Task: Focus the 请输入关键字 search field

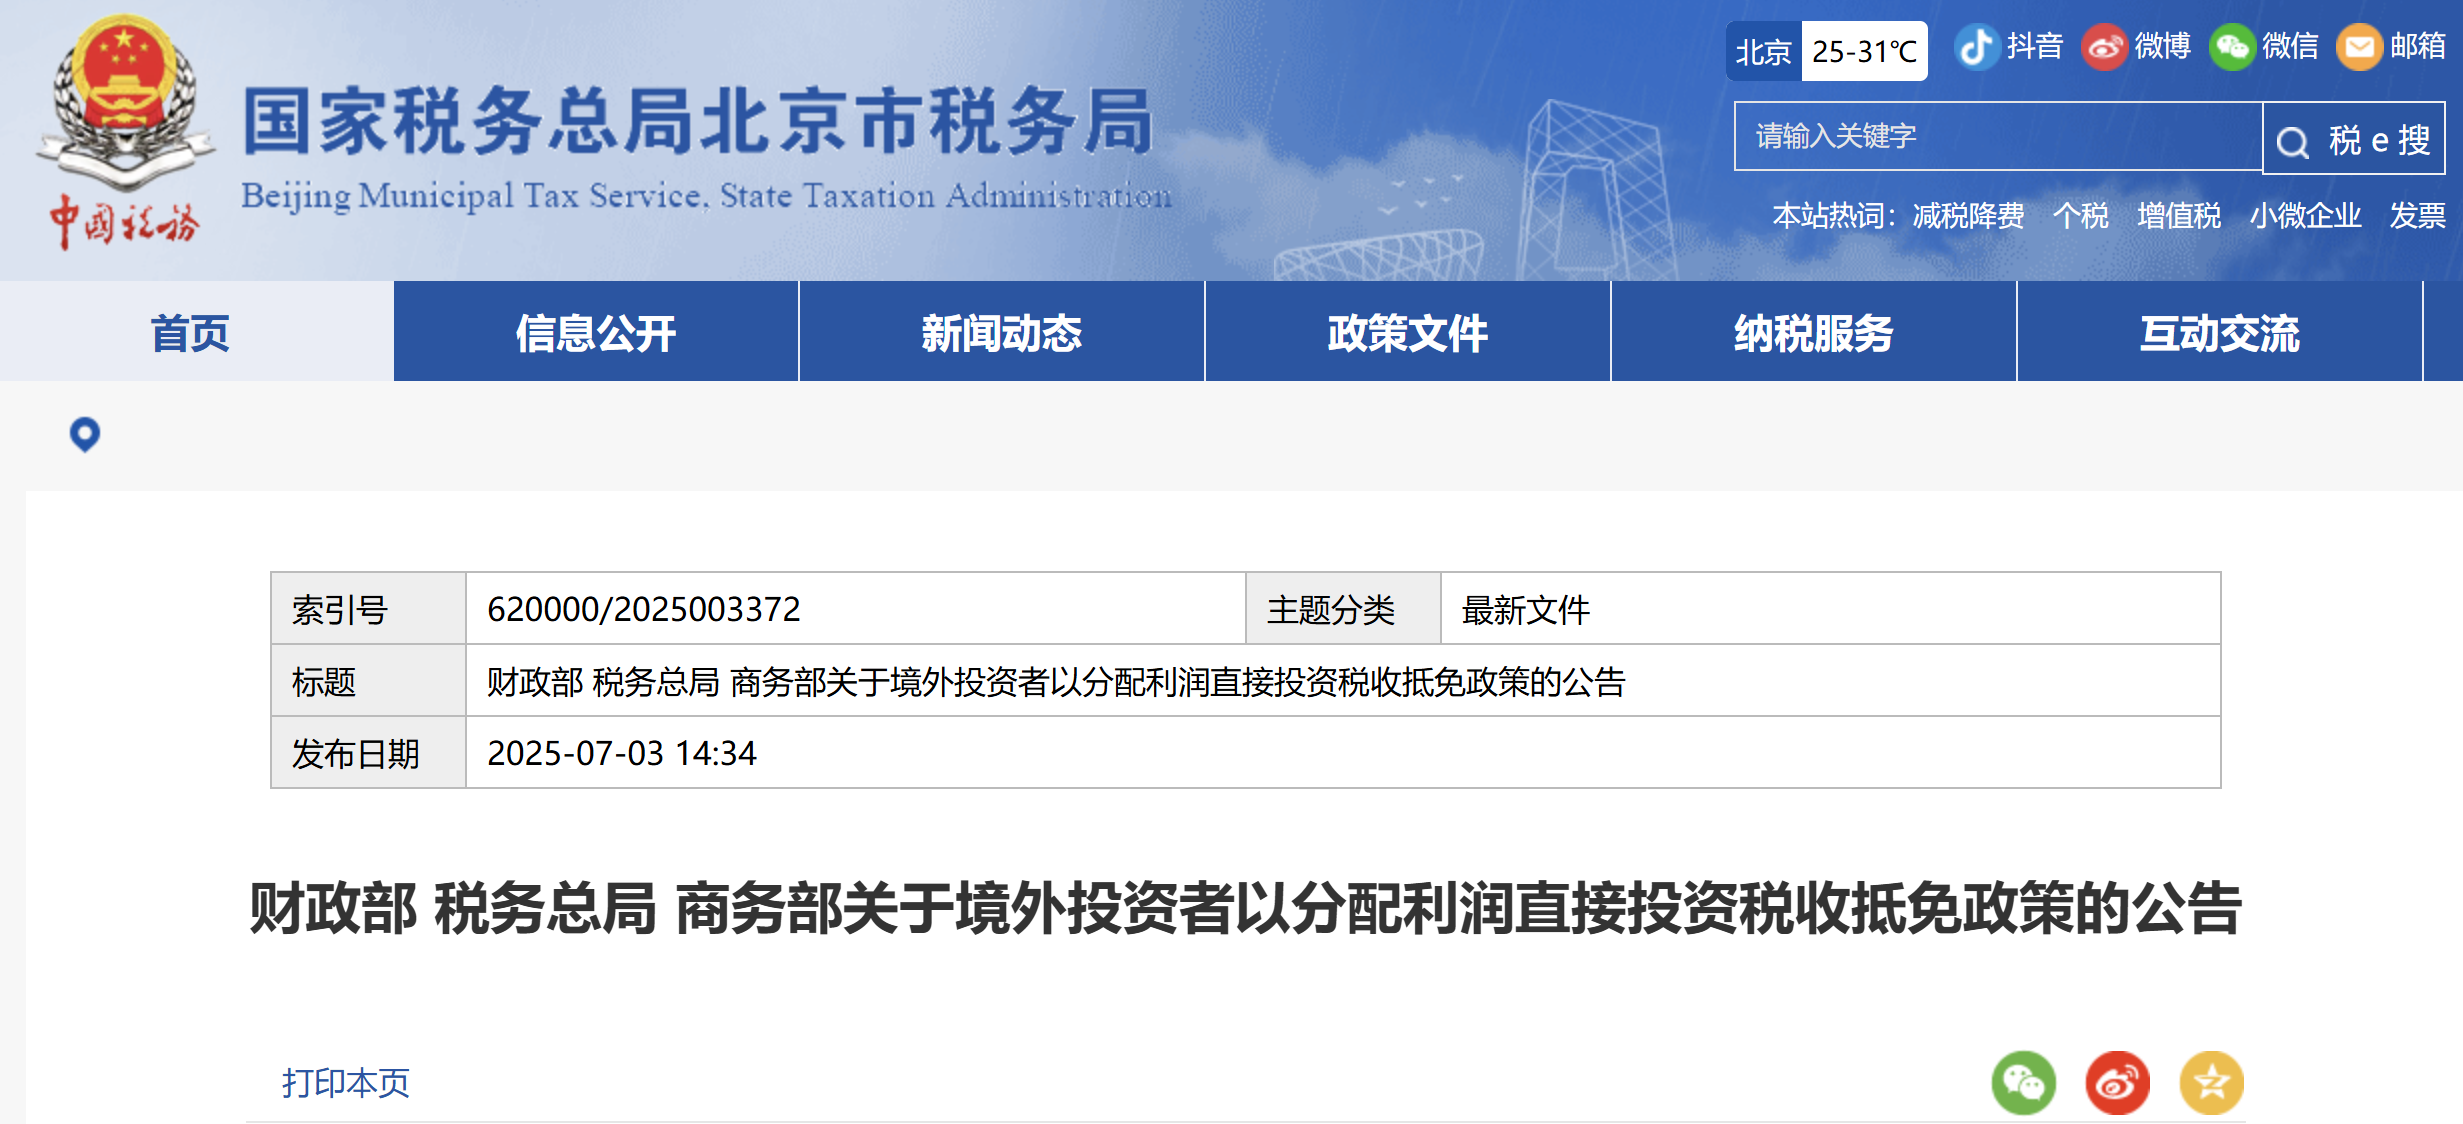Action: [x=1995, y=136]
